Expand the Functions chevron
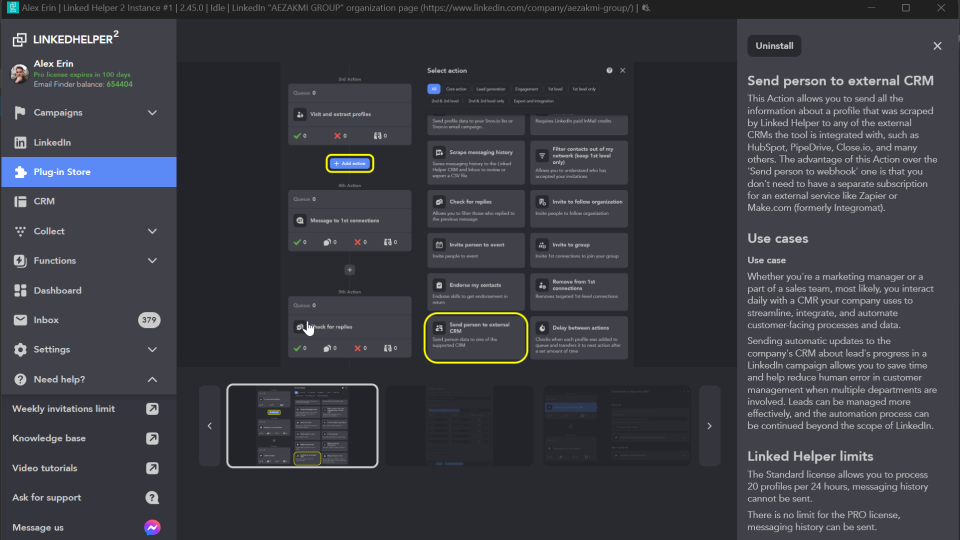Viewport: 960px width, 540px height. 152,261
